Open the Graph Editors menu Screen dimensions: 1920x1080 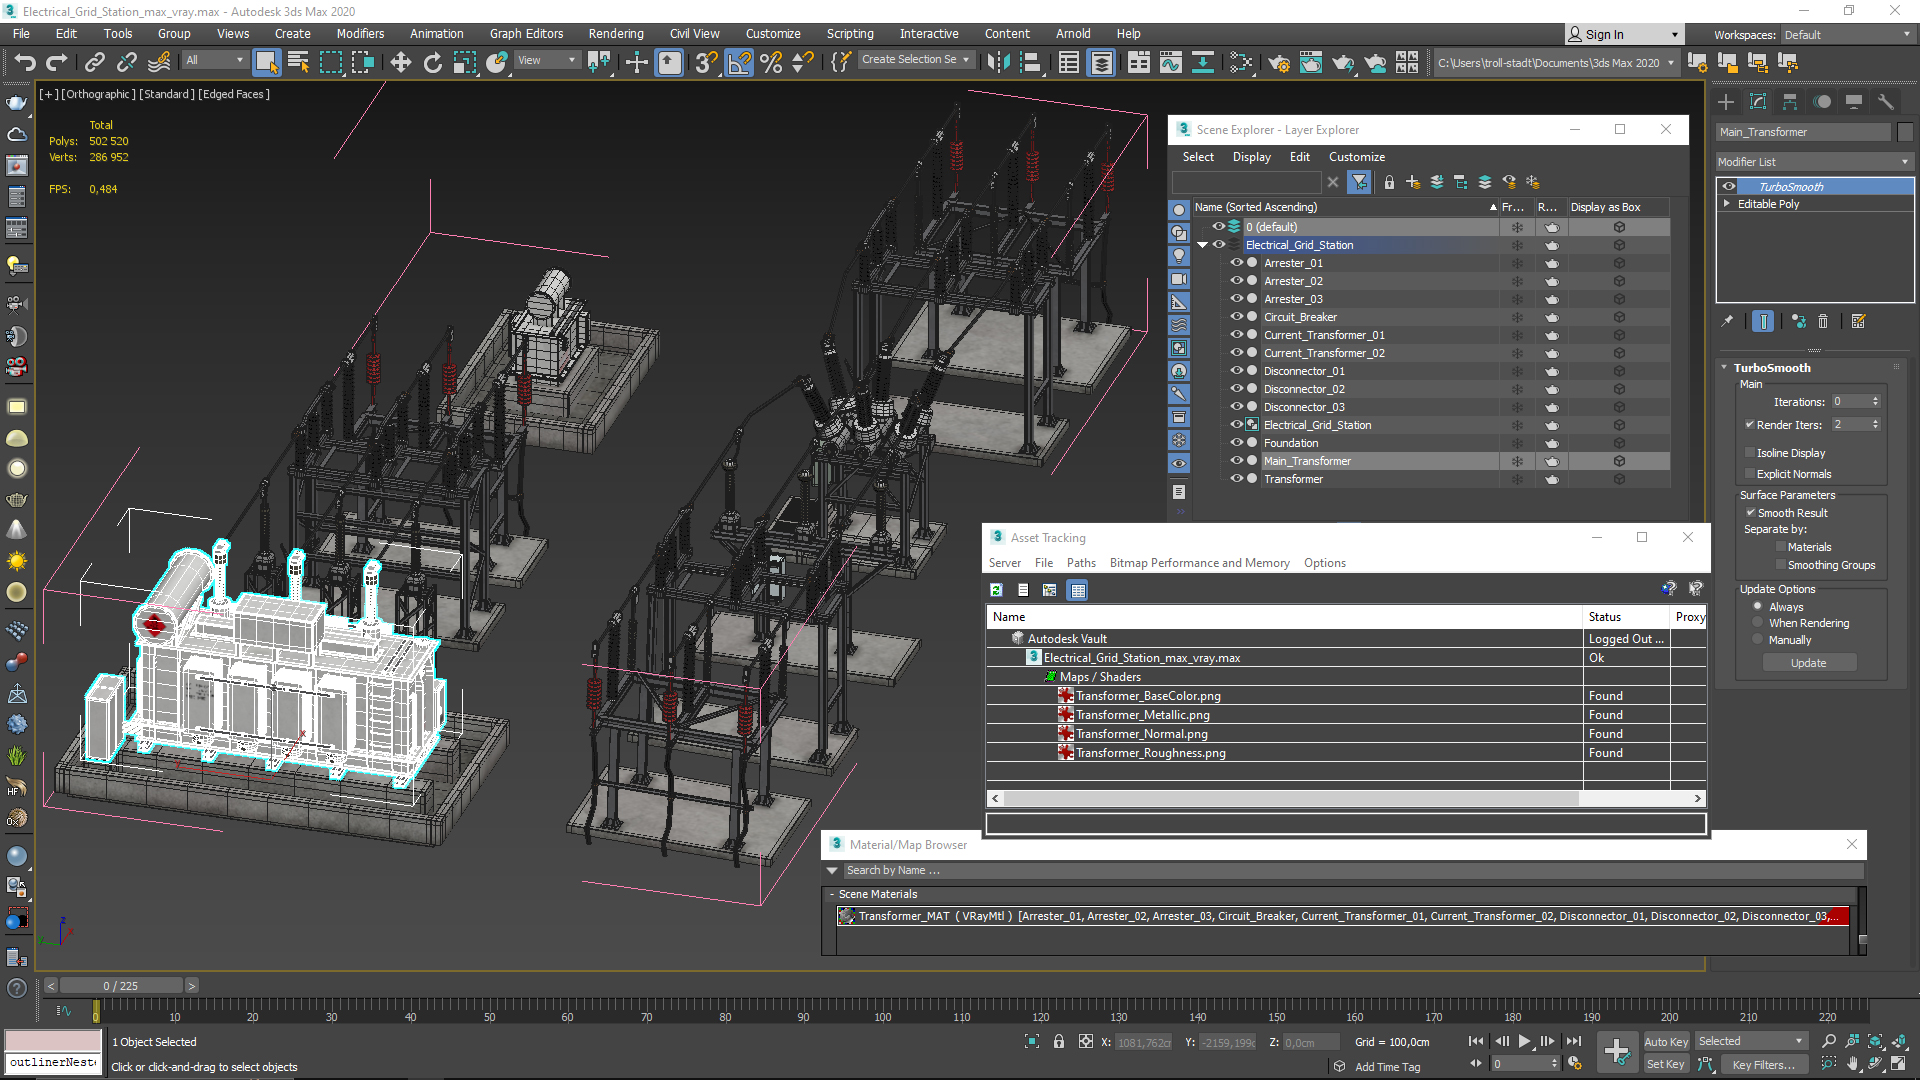click(526, 33)
